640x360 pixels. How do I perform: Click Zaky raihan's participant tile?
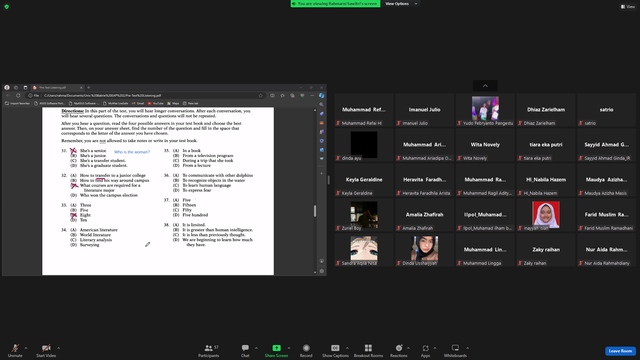pyautogui.click(x=546, y=250)
